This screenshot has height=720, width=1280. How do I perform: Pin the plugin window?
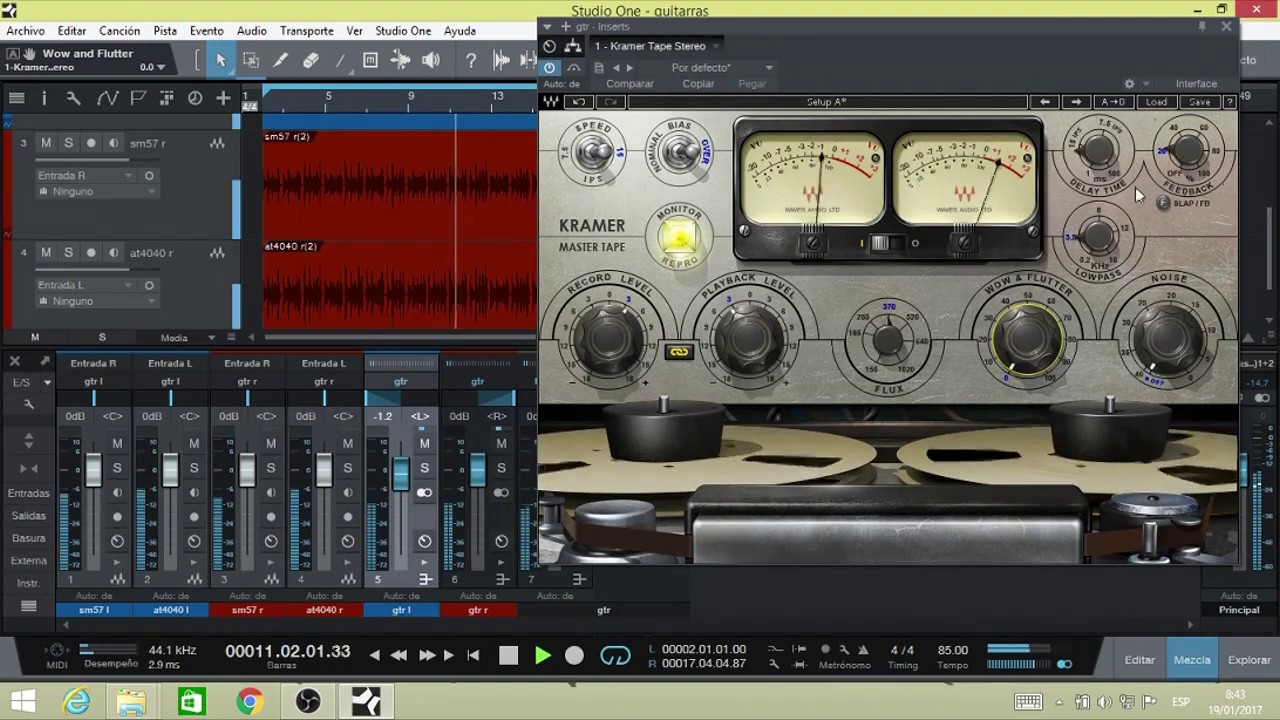click(x=1202, y=27)
